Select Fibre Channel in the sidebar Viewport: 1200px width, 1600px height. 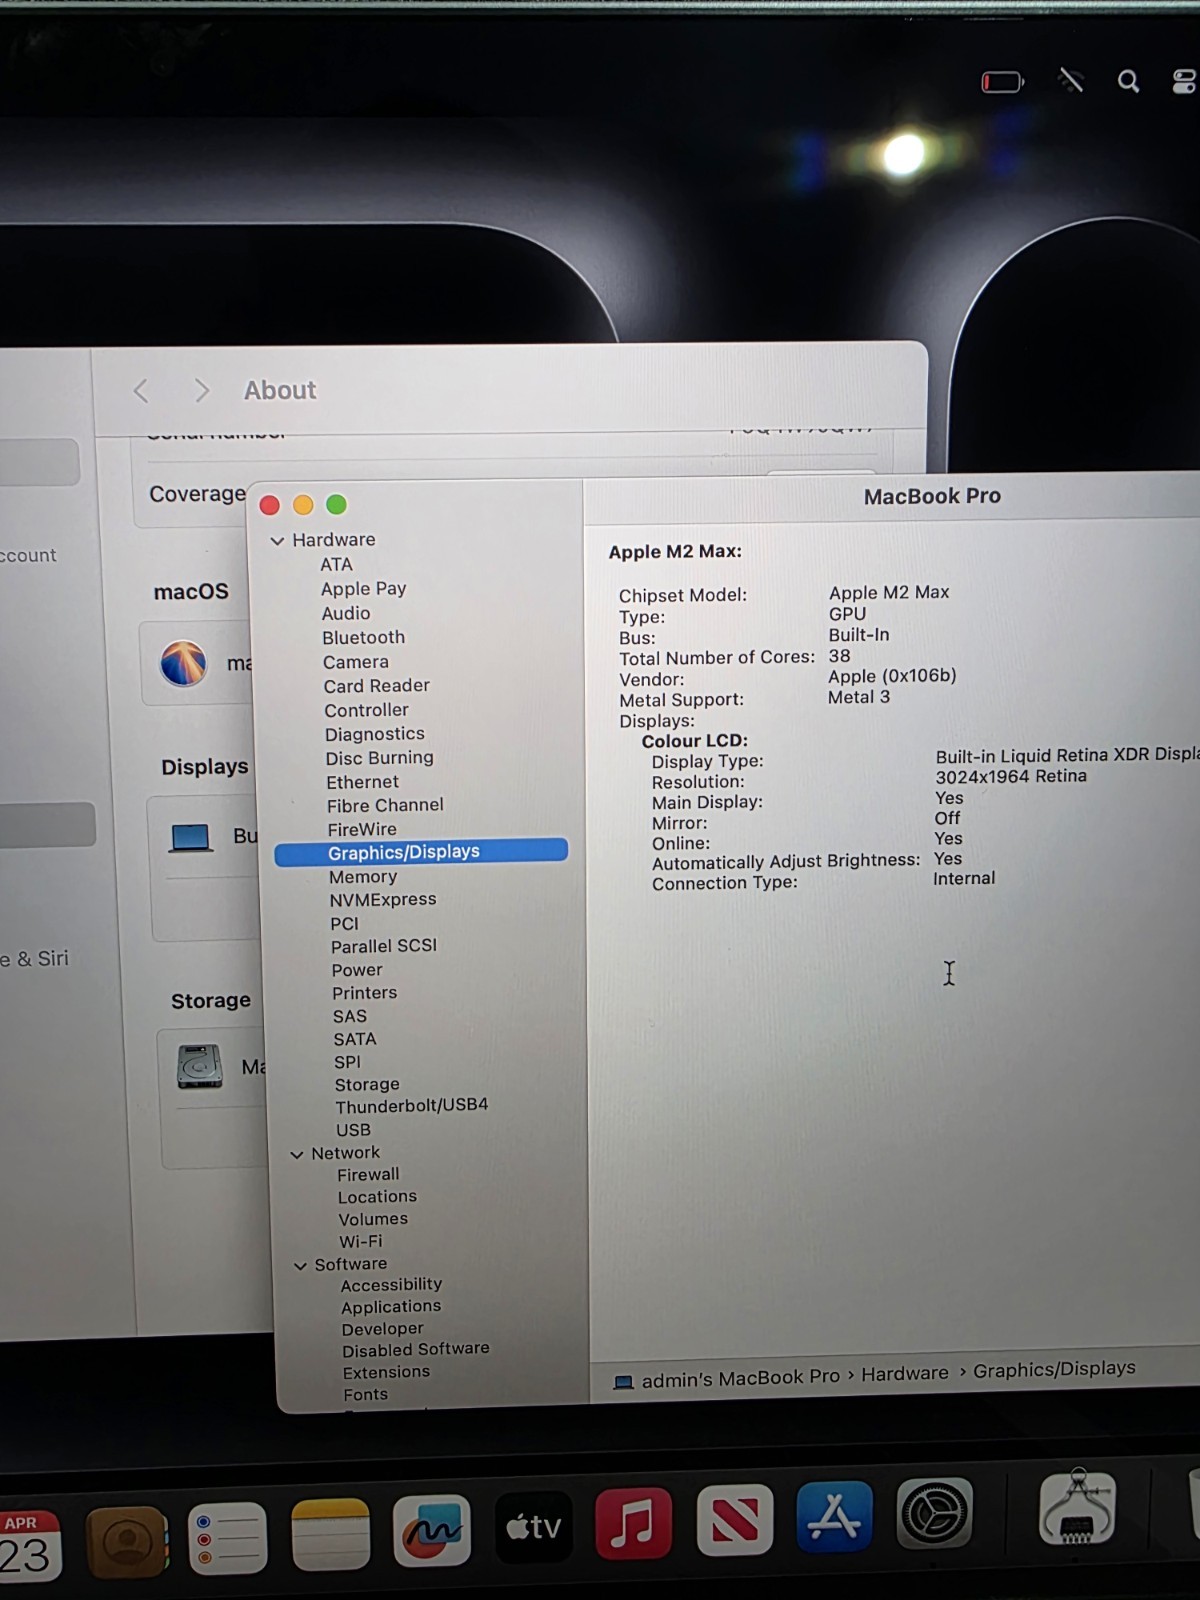(x=385, y=805)
